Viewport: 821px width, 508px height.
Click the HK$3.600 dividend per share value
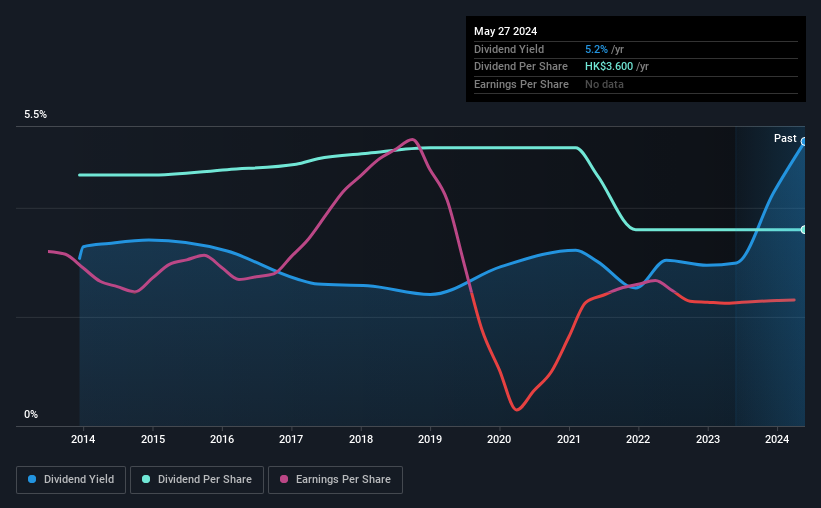point(609,67)
